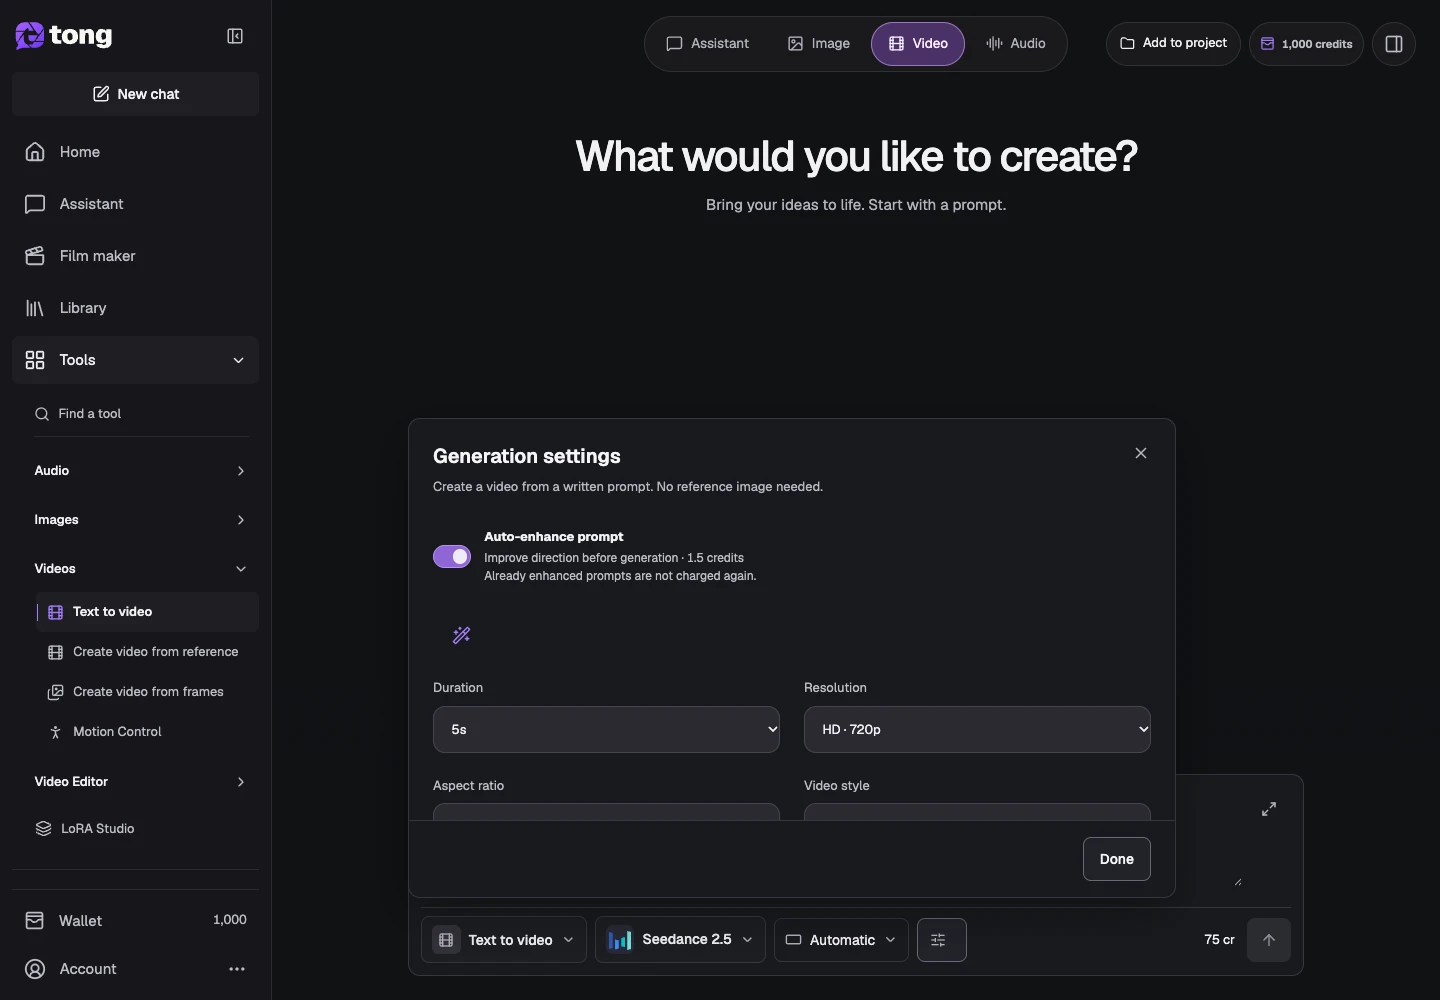Open the Automatic aspect ratio dropdown
1440x1000 pixels.
841,940
